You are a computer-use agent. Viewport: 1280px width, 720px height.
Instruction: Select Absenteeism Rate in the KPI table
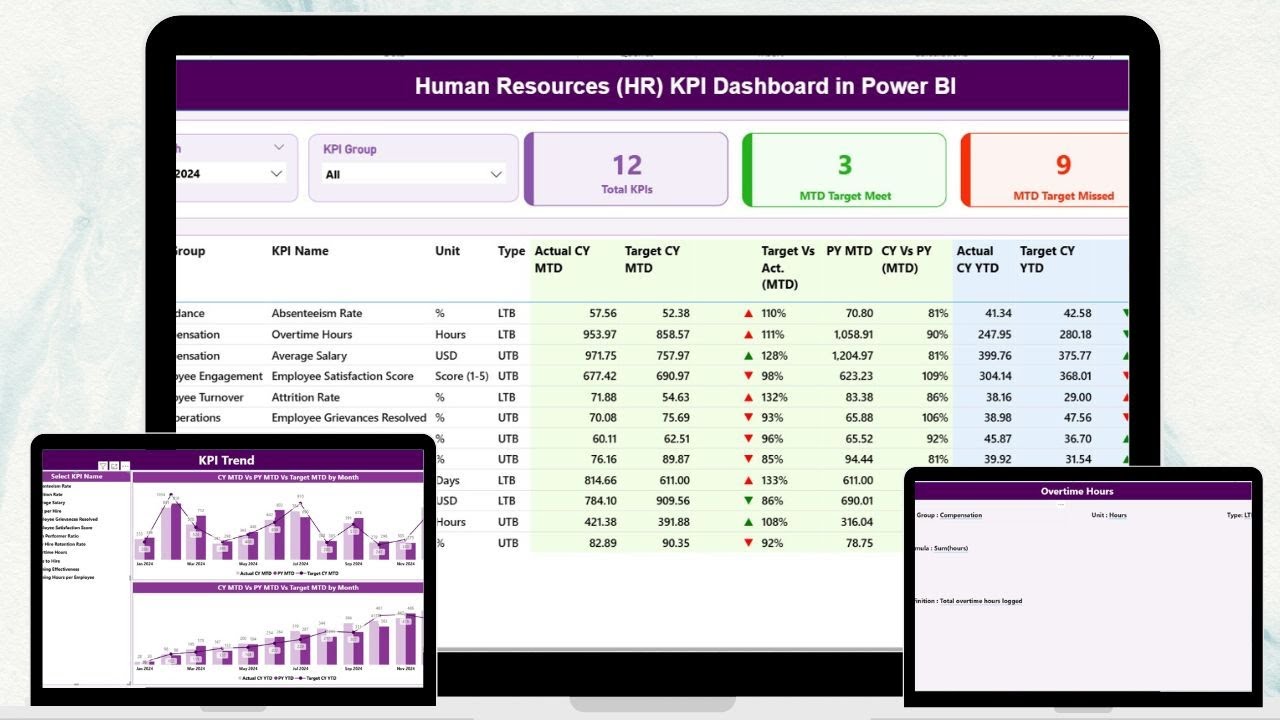pyautogui.click(x=319, y=313)
